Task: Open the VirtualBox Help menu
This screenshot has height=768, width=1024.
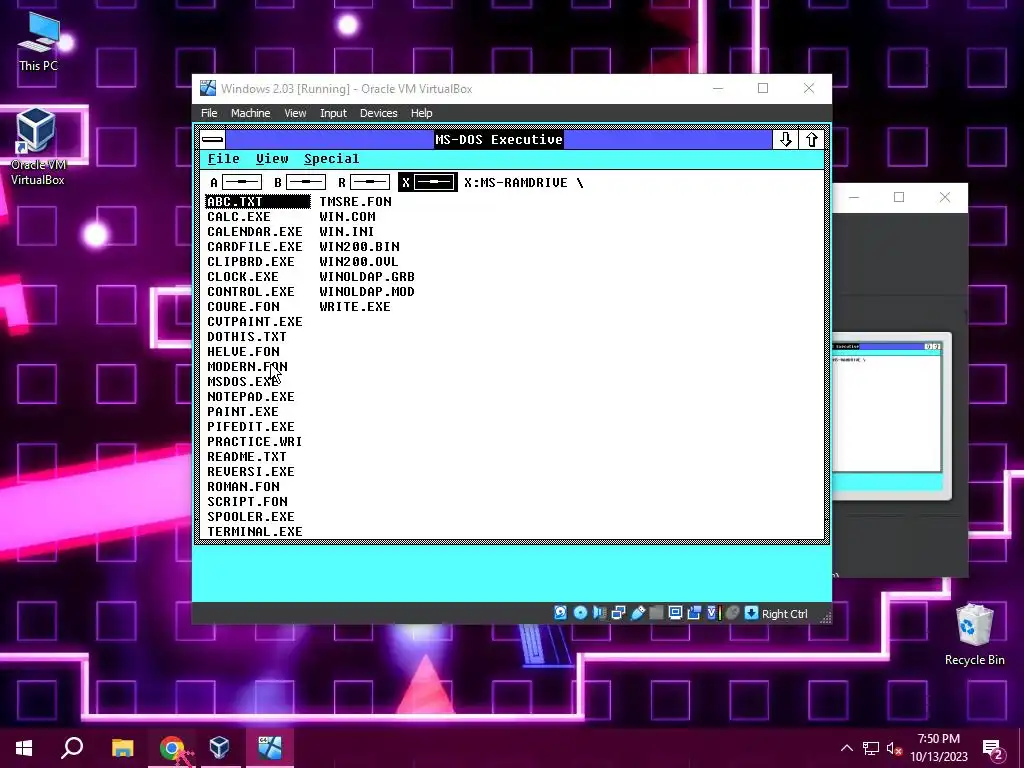Action: 421,113
